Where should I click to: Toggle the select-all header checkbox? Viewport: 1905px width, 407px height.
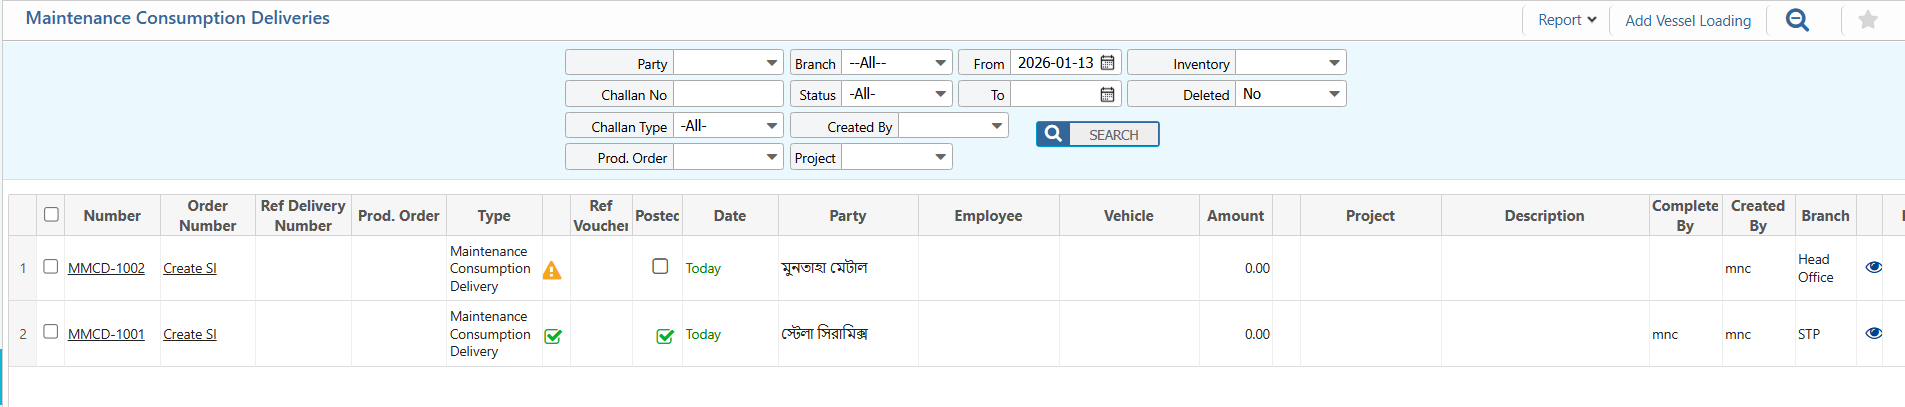52,214
